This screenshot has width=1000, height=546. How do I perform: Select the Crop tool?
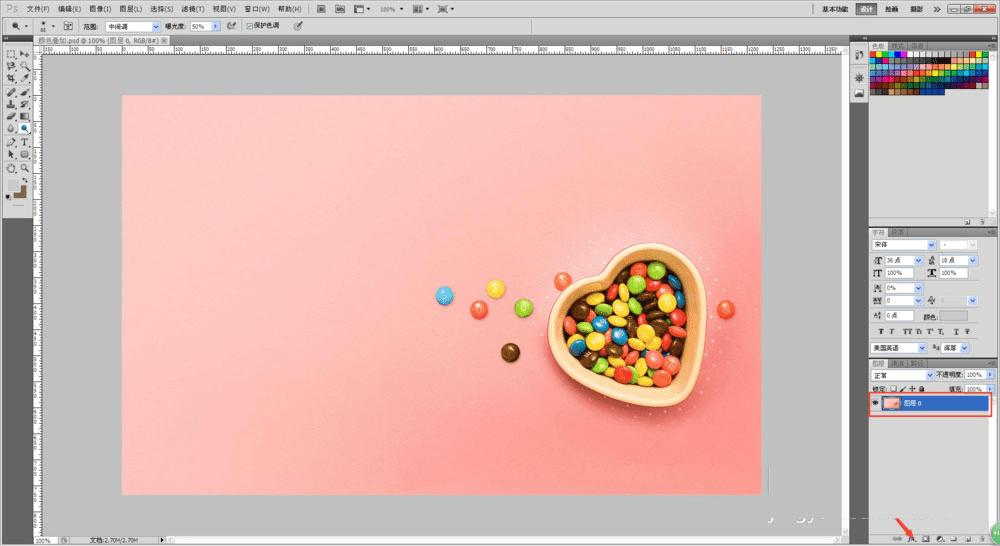coord(11,78)
